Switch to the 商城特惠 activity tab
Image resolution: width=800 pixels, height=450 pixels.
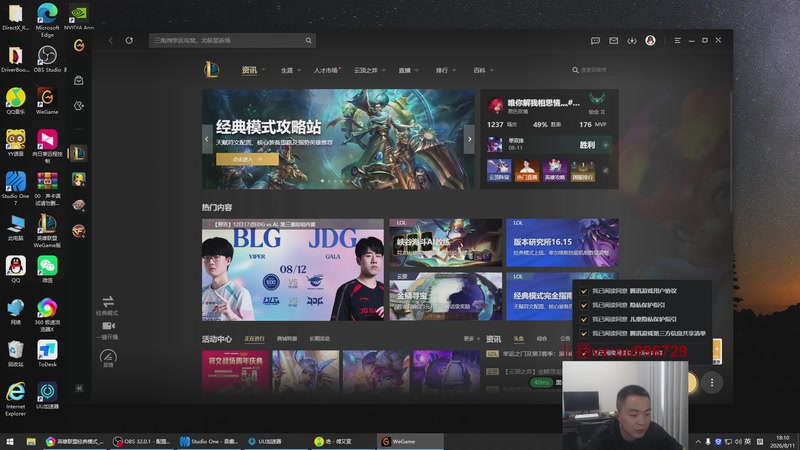pos(287,339)
